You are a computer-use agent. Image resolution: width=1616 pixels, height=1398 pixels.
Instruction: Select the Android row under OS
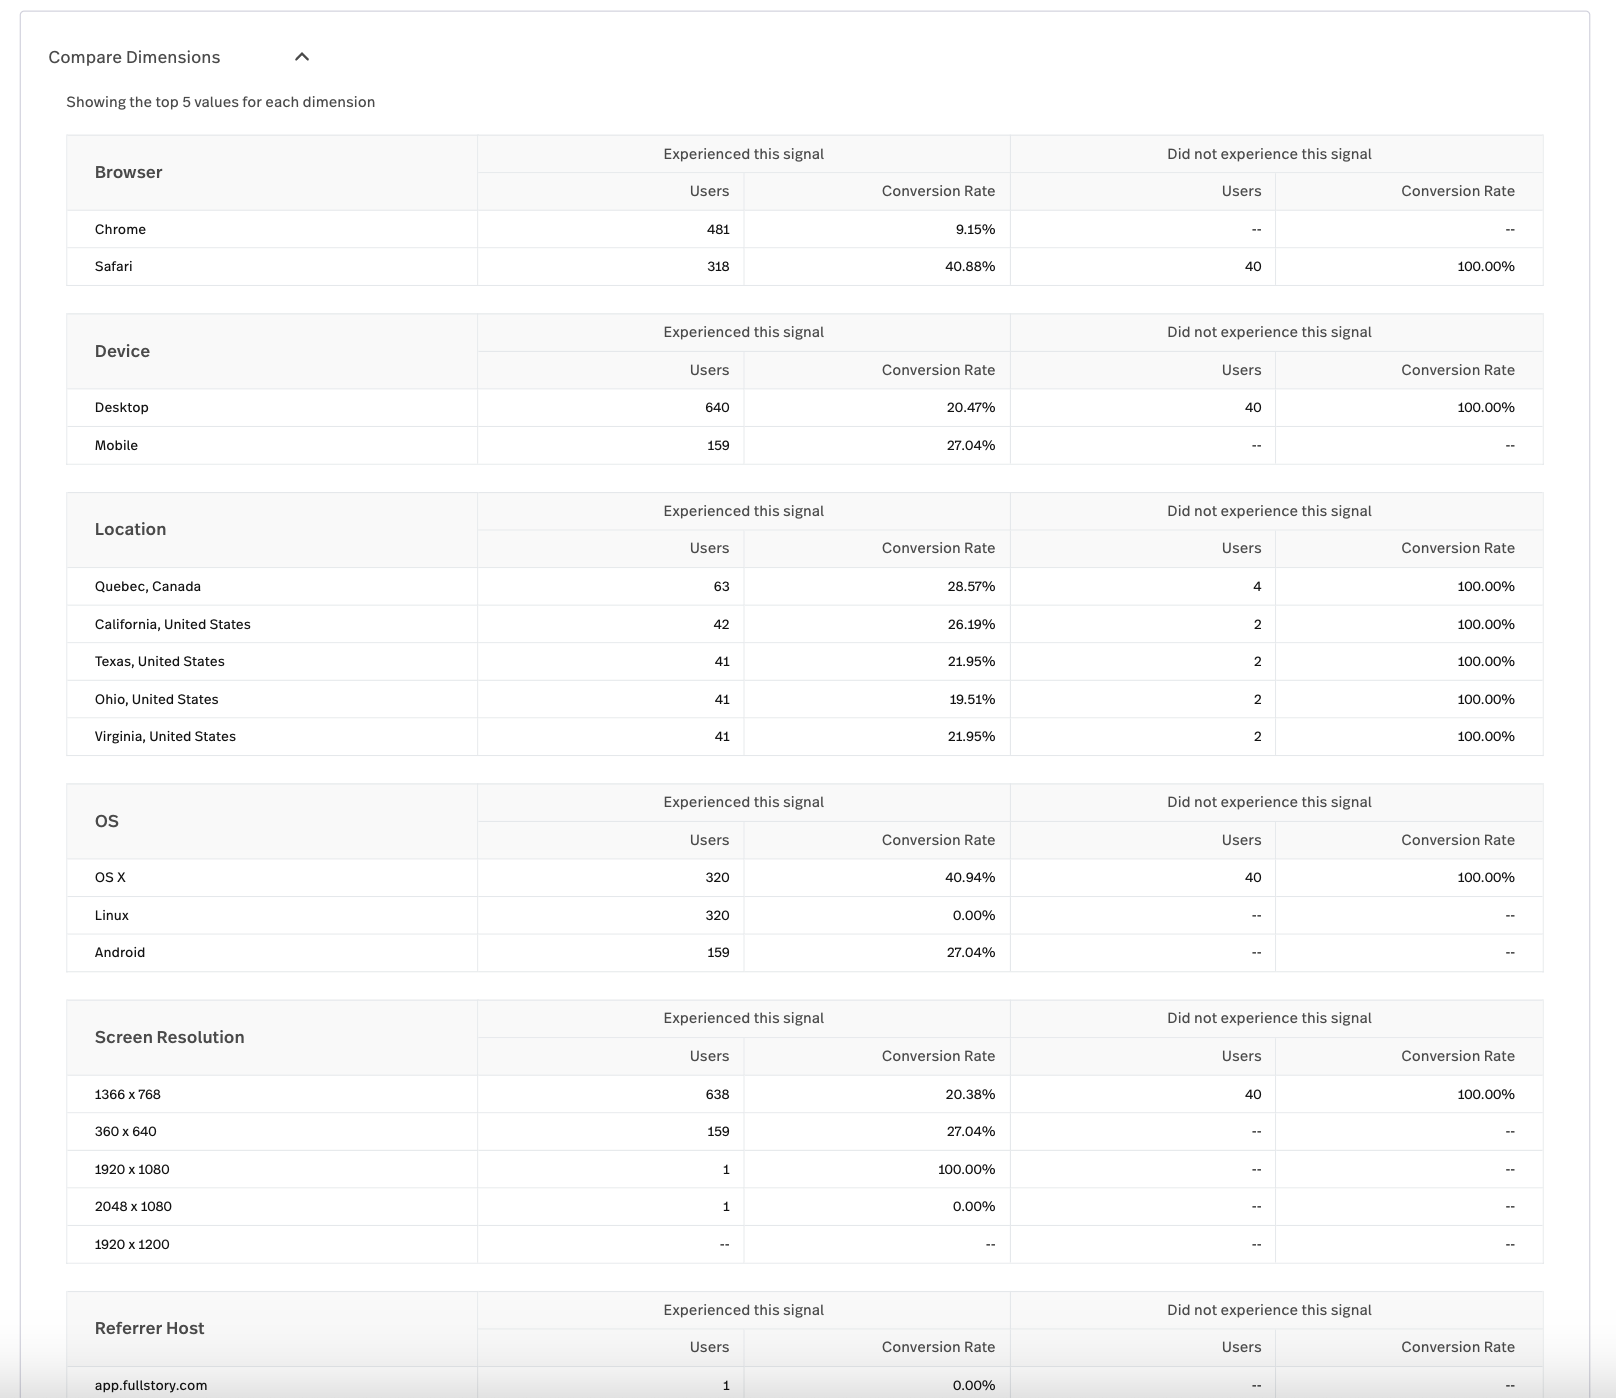point(120,952)
